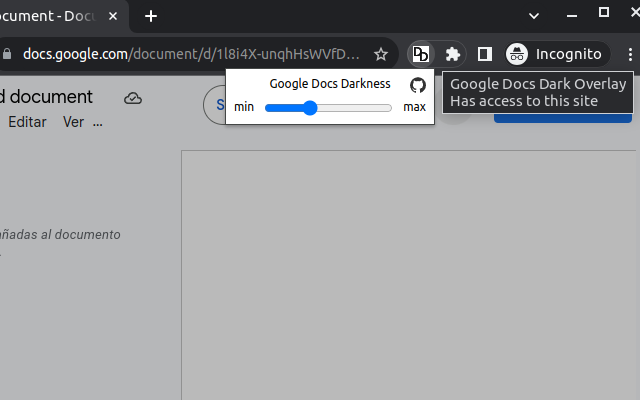Screen dimensions: 640x400
Task: Open the tab search chevron
Action: (534, 16)
